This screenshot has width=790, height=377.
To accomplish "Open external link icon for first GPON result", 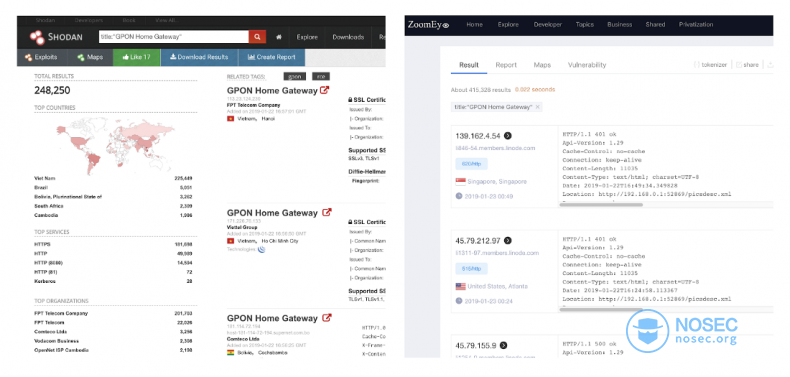I will click(325, 90).
